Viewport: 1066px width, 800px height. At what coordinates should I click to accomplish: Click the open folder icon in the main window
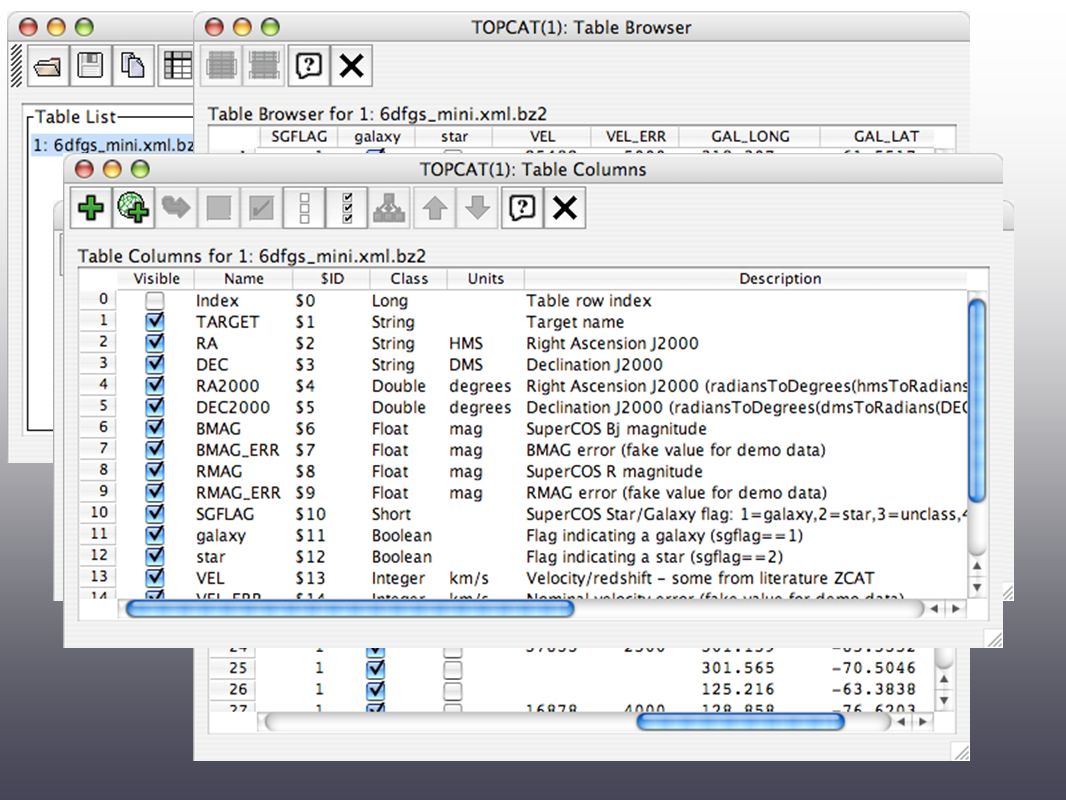(47, 66)
